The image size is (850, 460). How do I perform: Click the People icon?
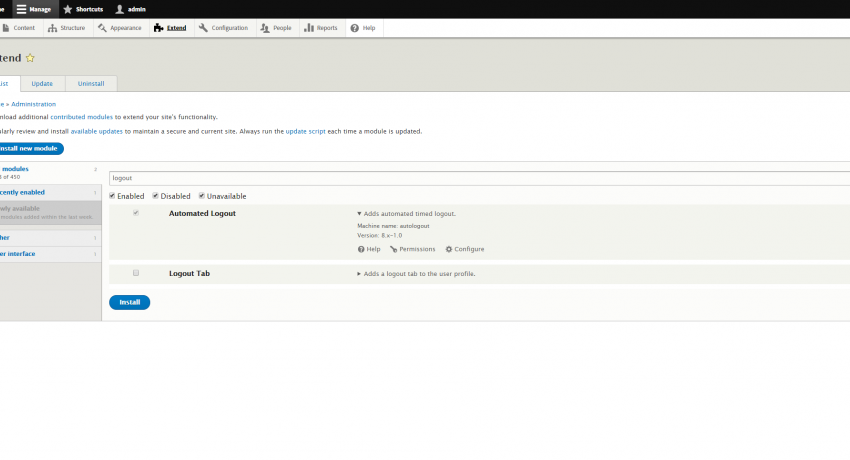coord(265,28)
